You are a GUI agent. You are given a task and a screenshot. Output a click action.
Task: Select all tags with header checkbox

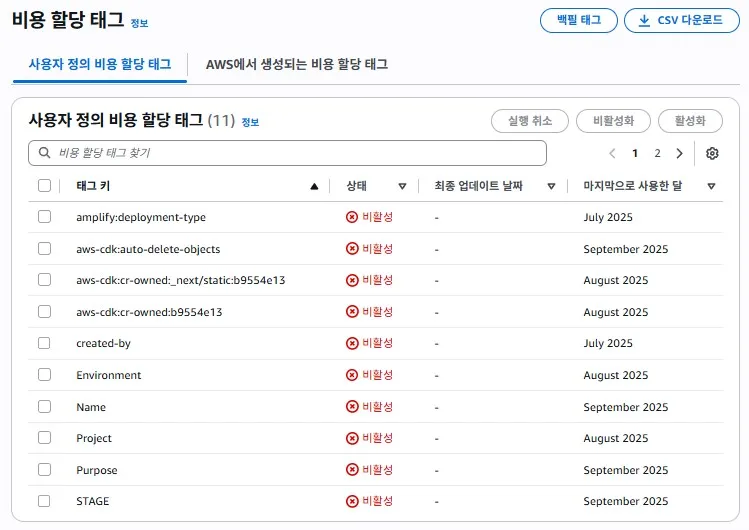tap(44, 185)
